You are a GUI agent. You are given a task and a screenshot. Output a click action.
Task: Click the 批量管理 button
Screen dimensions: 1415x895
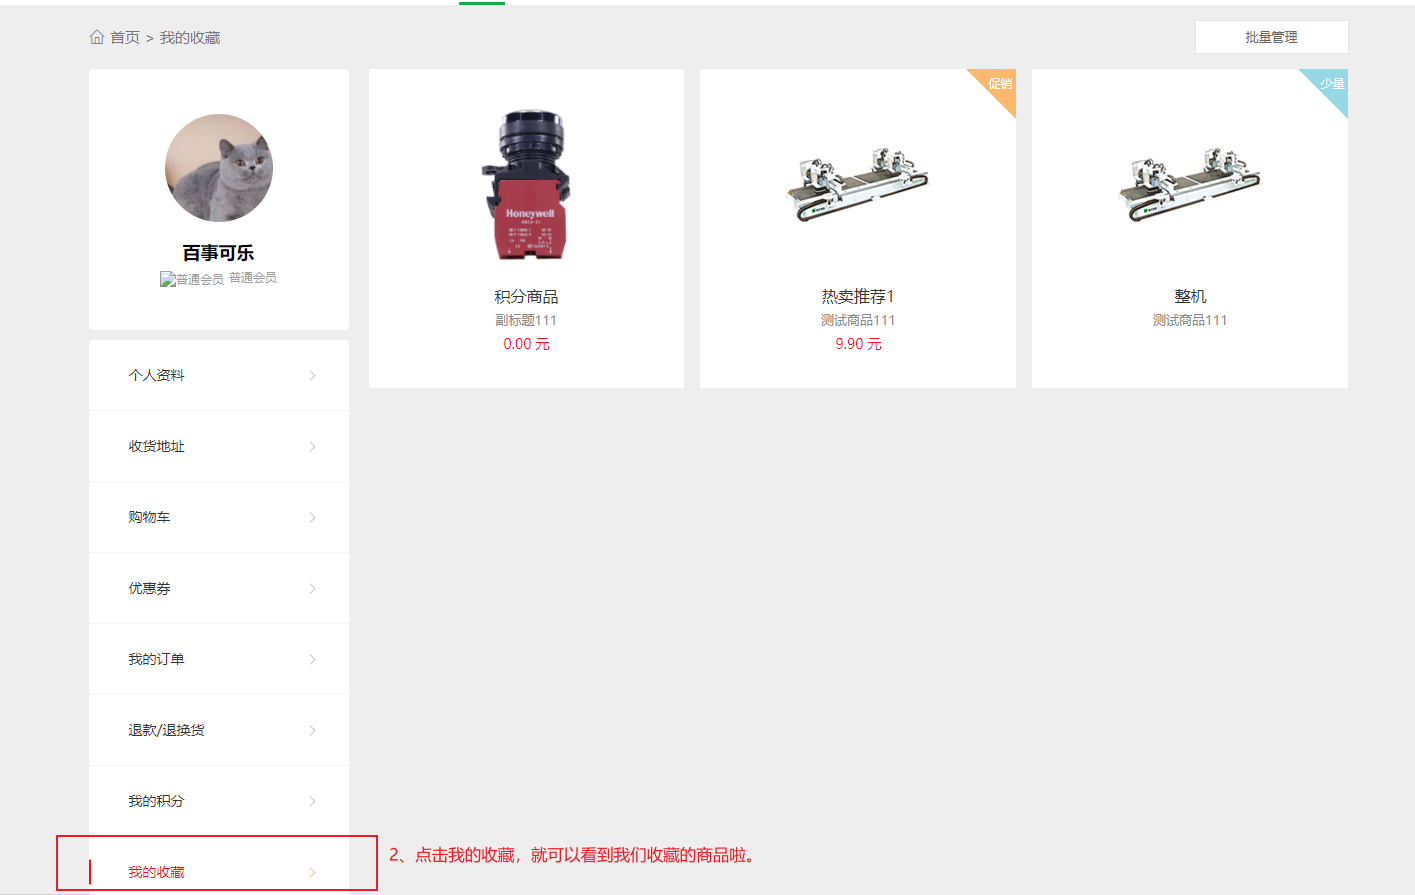1272,37
